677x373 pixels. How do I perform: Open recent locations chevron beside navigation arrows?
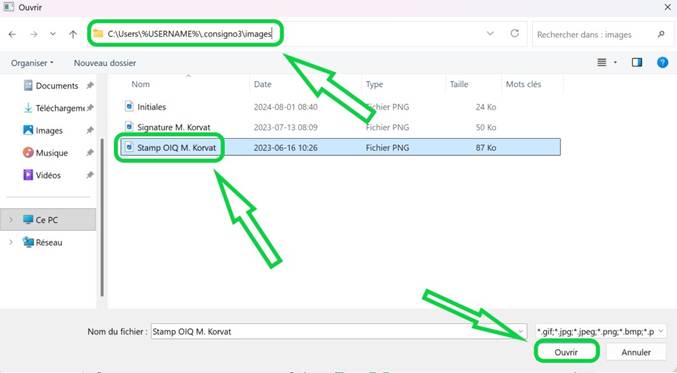coord(53,34)
